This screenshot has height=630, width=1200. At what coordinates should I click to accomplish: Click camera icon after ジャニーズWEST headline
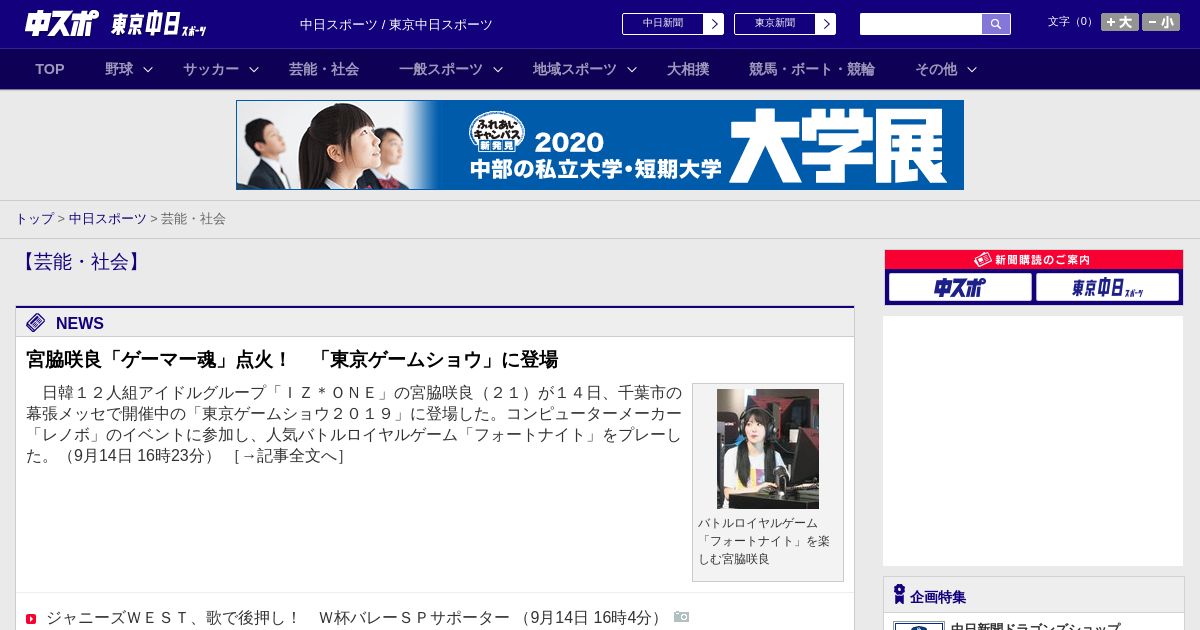click(682, 617)
